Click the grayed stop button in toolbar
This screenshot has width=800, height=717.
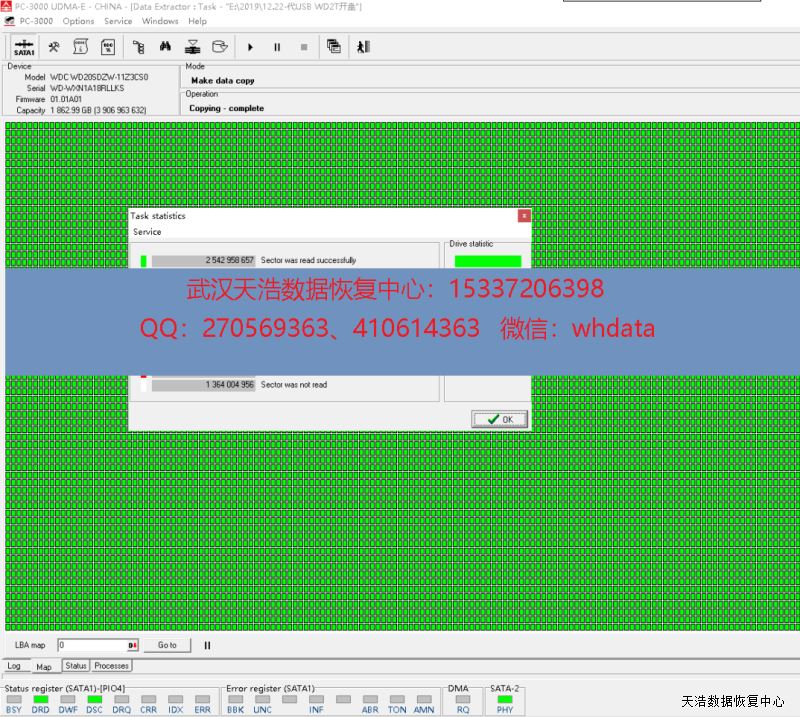[304, 47]
